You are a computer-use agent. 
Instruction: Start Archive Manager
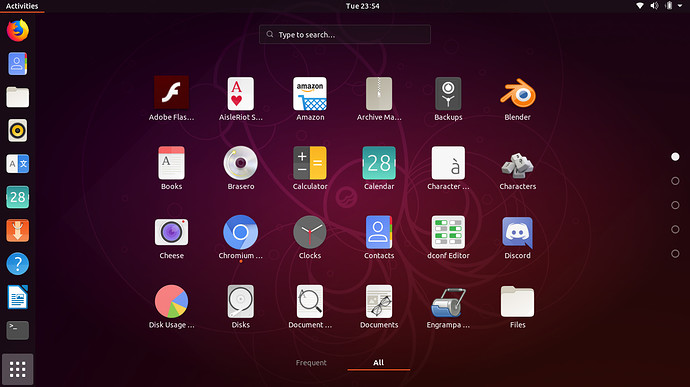(379, 93)
